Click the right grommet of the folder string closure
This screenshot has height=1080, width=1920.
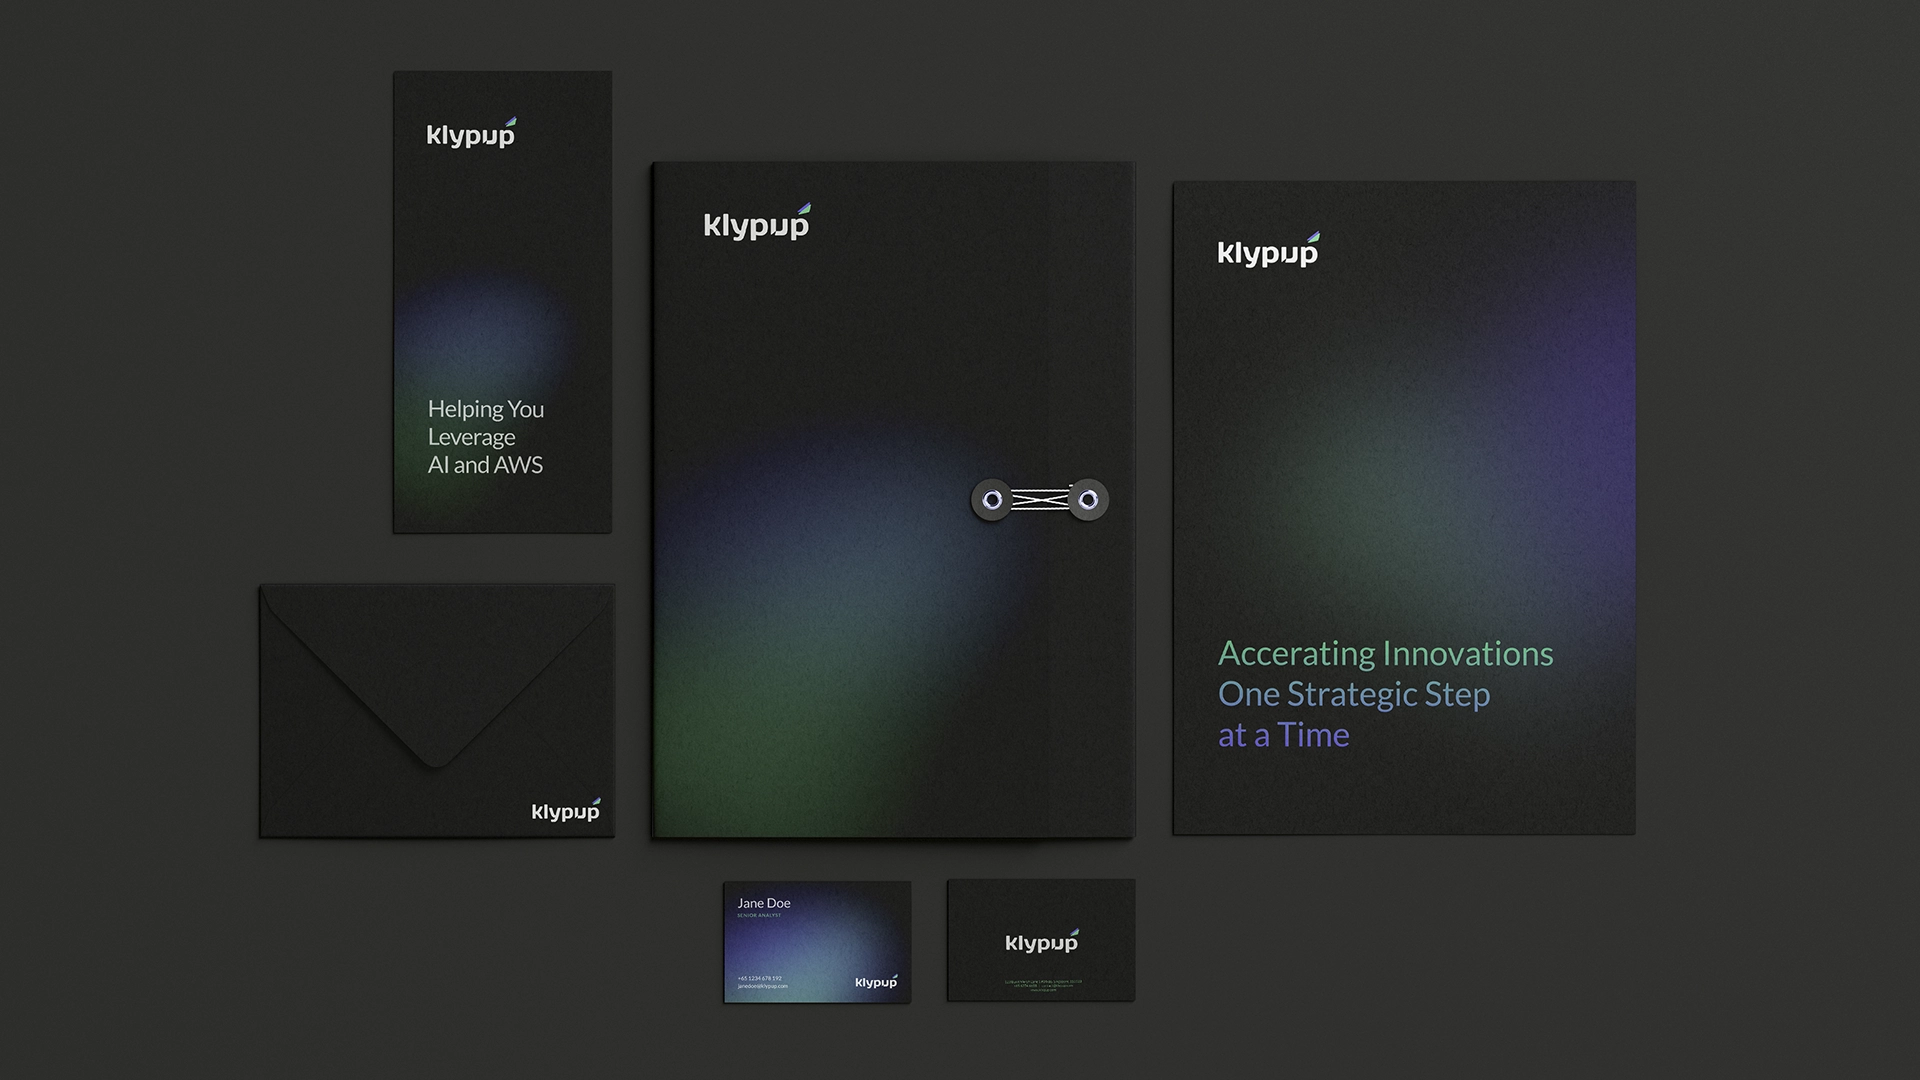pyautogui.click(x=1087, y=500)
